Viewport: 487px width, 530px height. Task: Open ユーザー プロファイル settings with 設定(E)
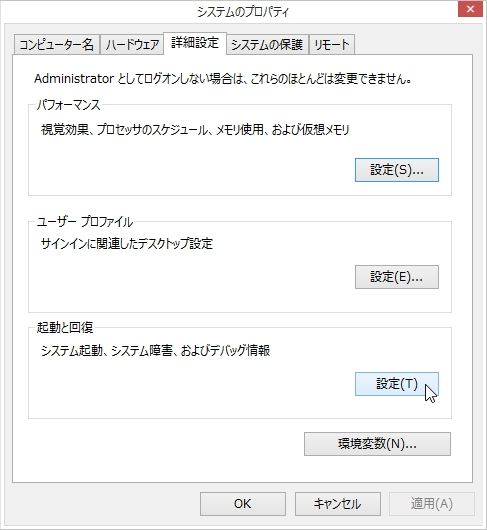click(397, 277)
